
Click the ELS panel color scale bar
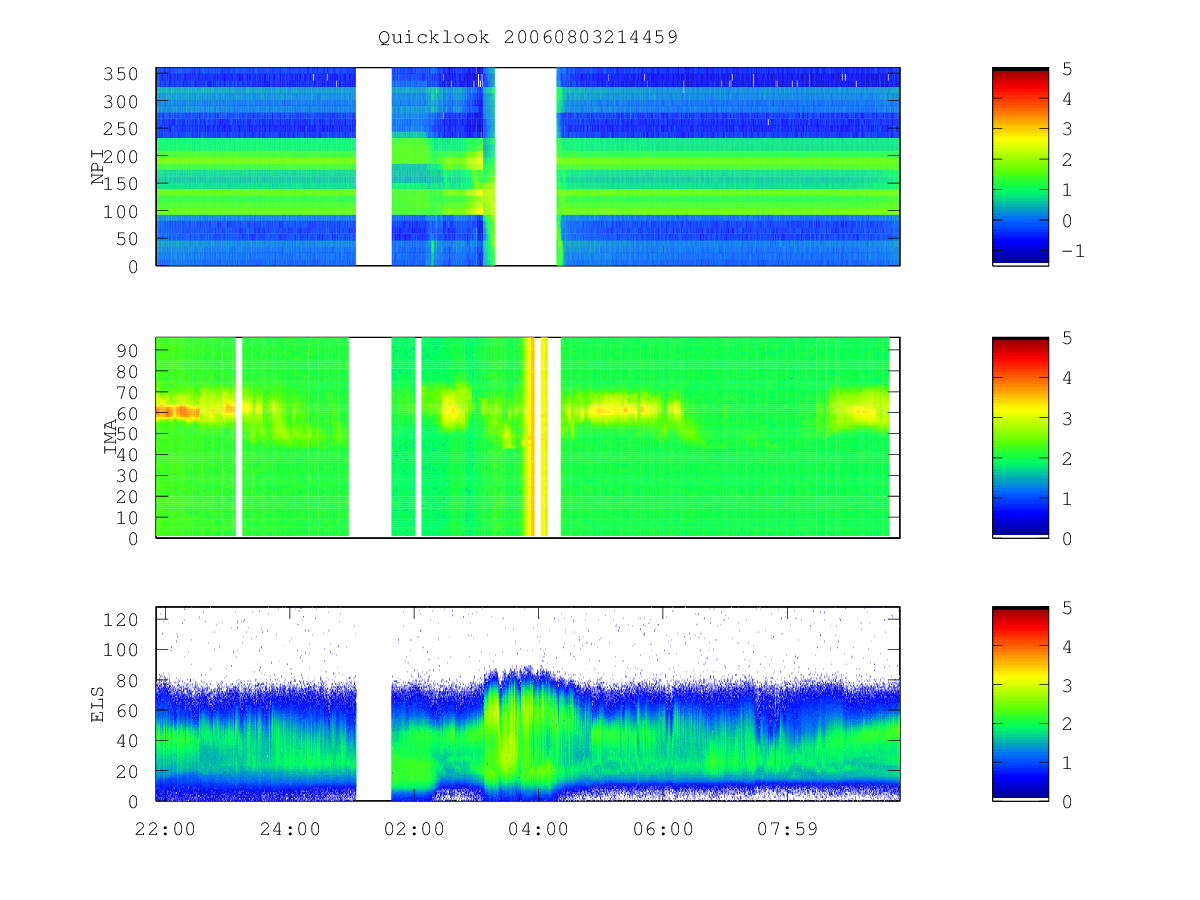(x=1020, y=703)
